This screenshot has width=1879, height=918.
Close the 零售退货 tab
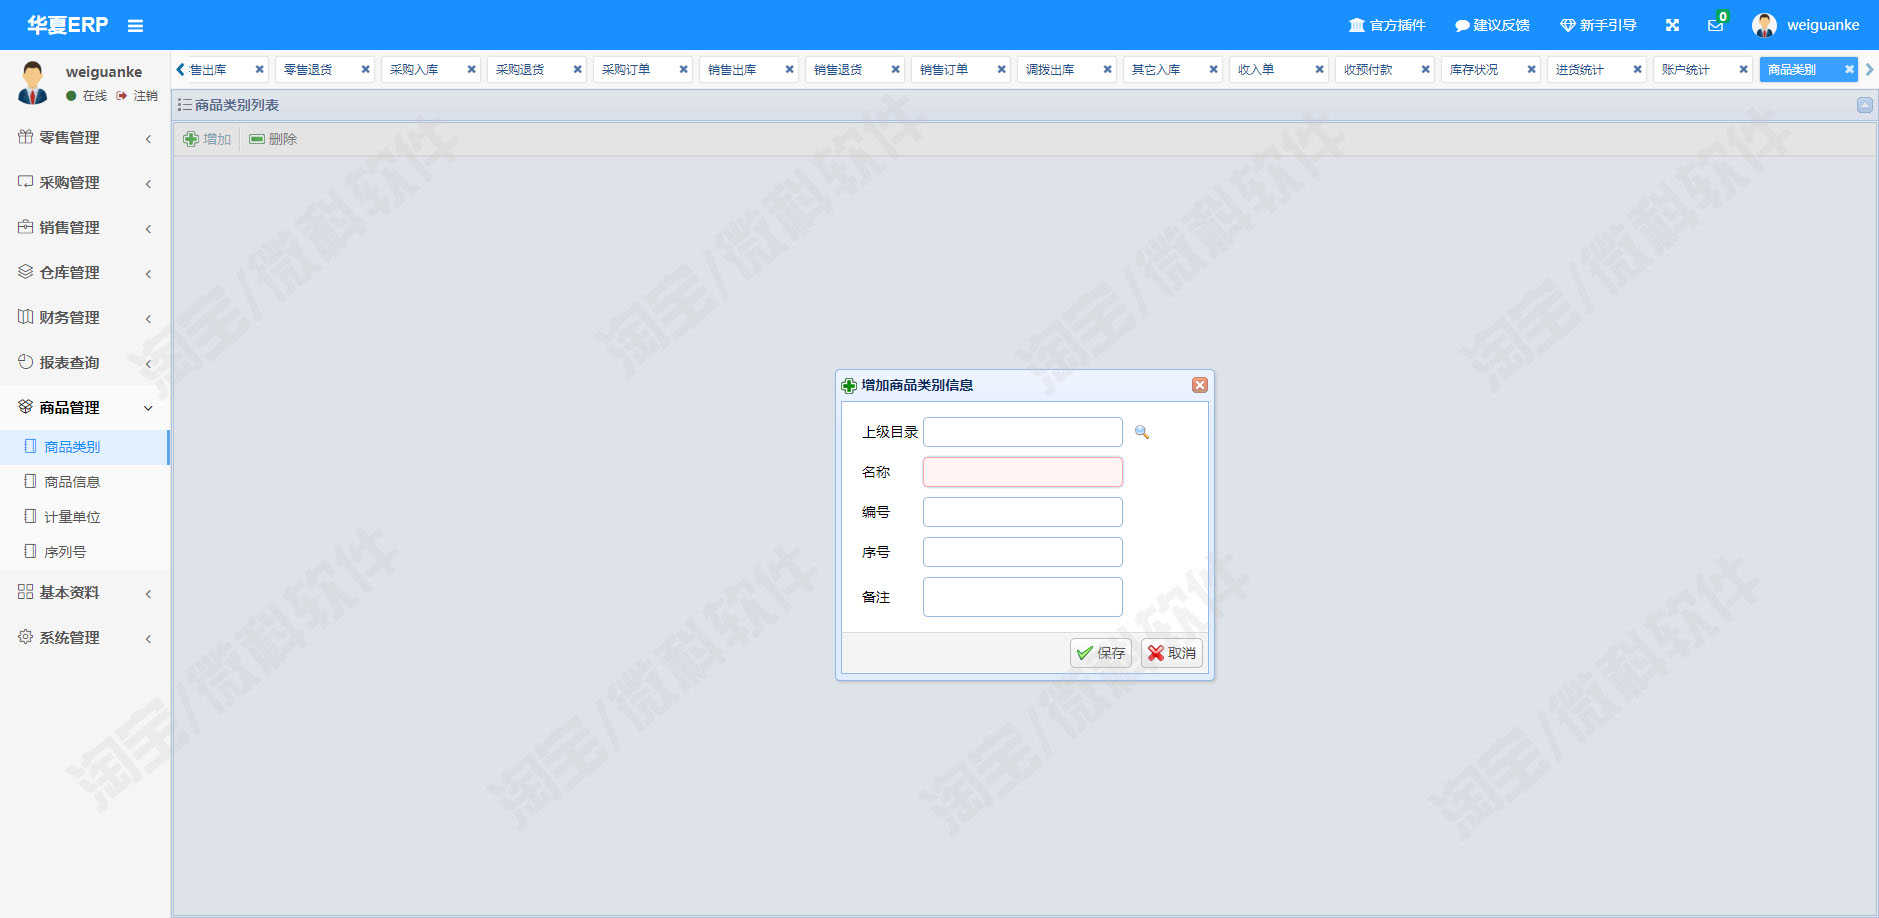tap(365, 70)
